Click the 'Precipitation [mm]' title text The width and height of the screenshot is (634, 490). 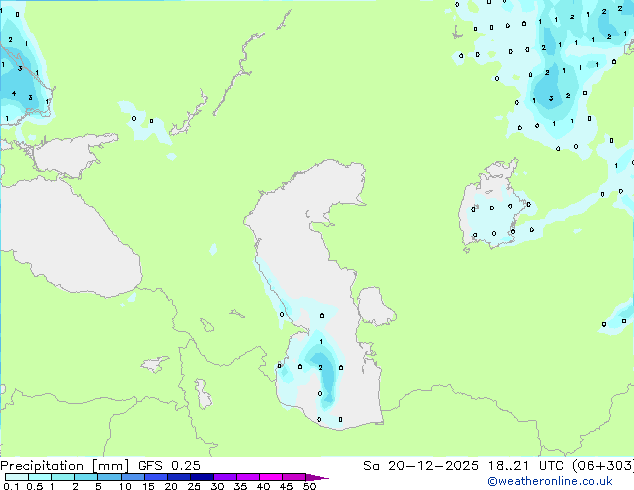click(65, 466)
